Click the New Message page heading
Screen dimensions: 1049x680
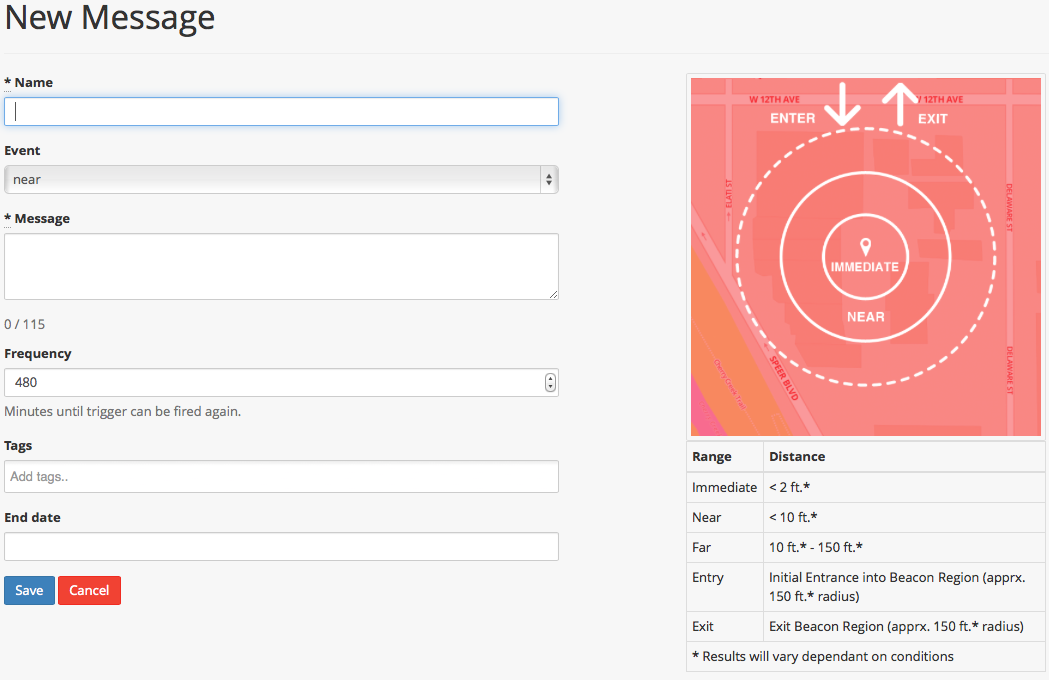click(110, 17)
